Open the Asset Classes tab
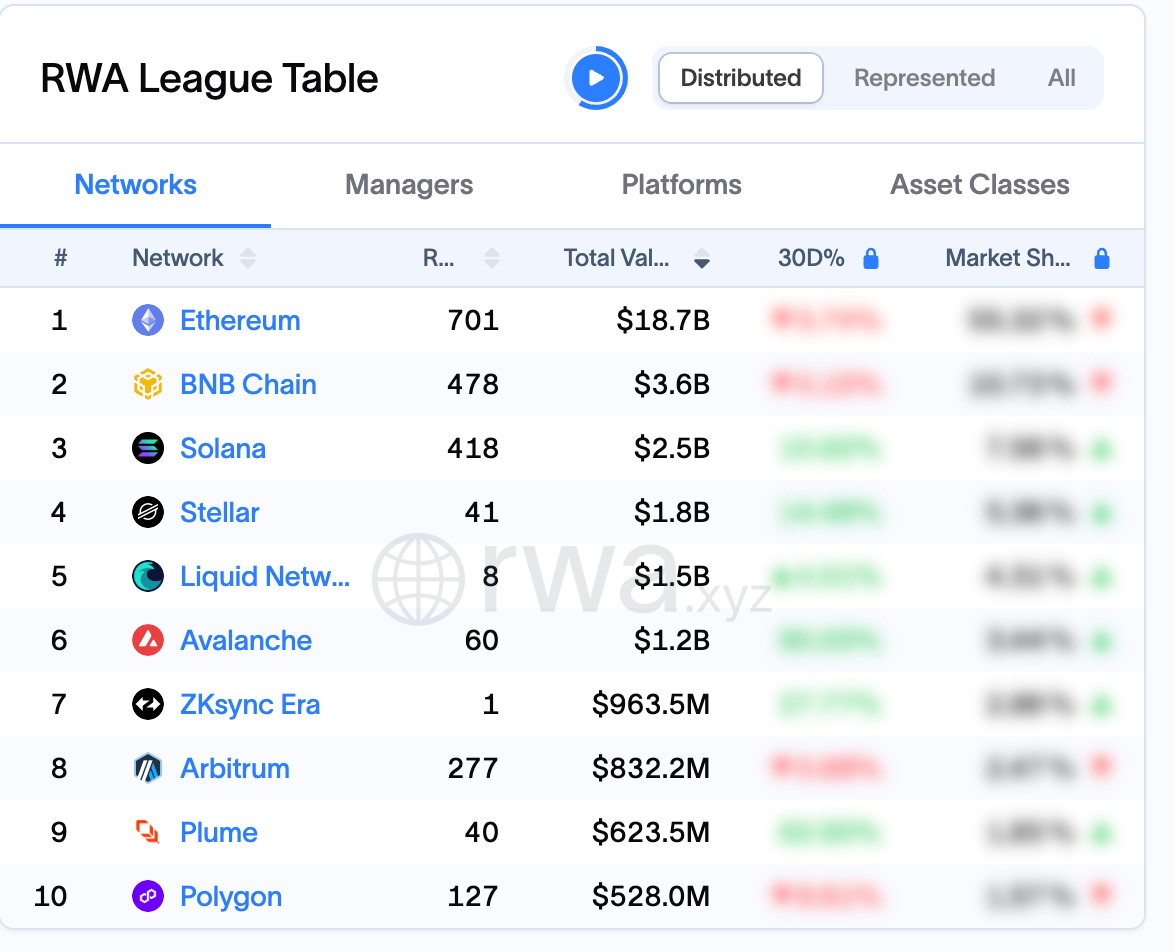Image resolution: width=1174 pixels, height=952 pixels. [x=979, y=185]
